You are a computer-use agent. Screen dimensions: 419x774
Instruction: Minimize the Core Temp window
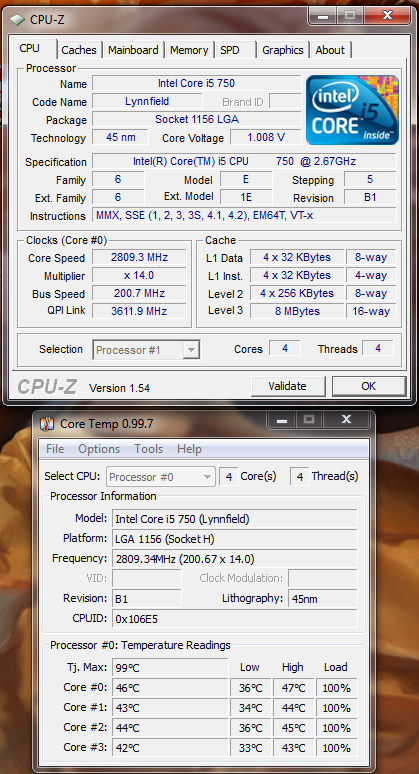282,420
